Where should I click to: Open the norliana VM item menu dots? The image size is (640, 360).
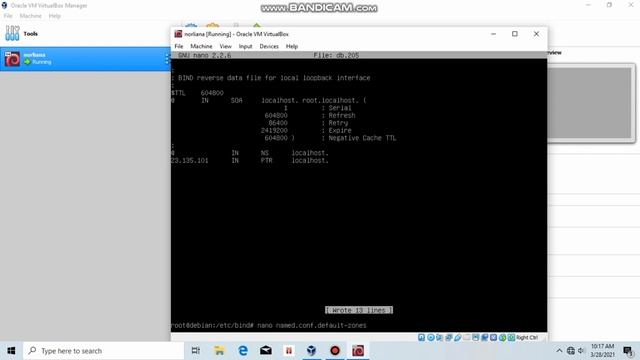point(167,59)
